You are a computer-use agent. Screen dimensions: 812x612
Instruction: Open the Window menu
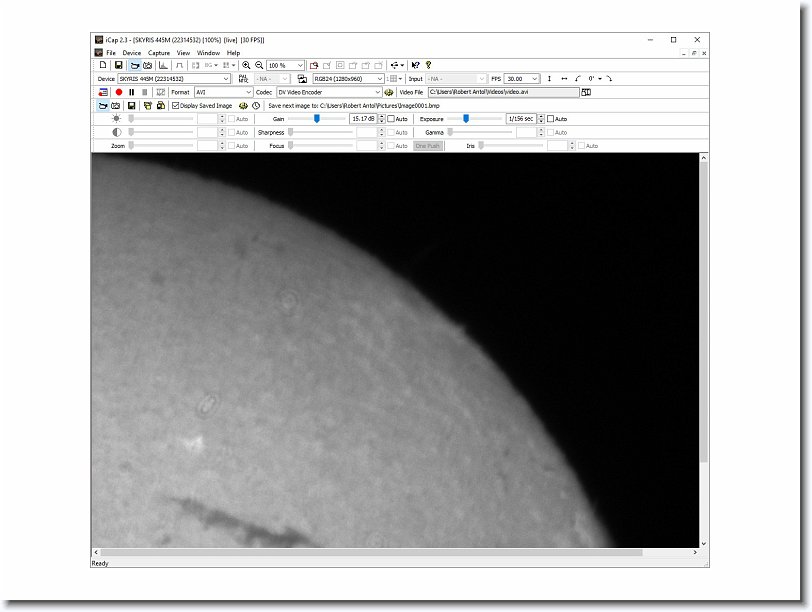click(x=208, y=53)
